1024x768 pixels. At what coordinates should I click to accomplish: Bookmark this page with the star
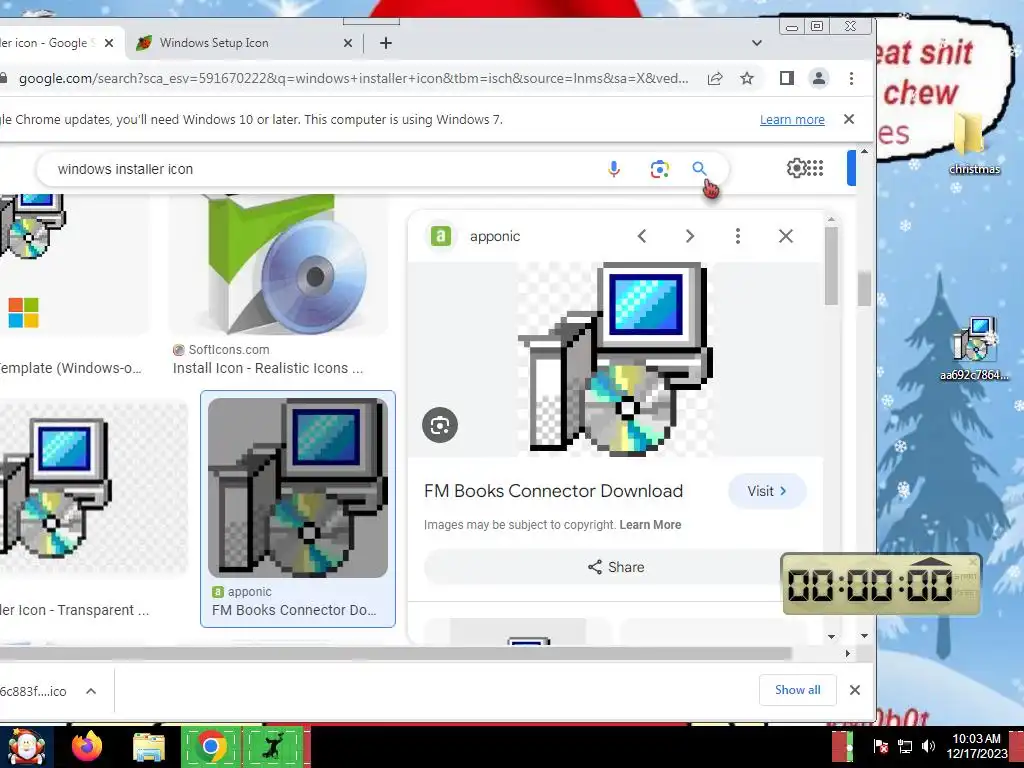(x=747, y=78)
